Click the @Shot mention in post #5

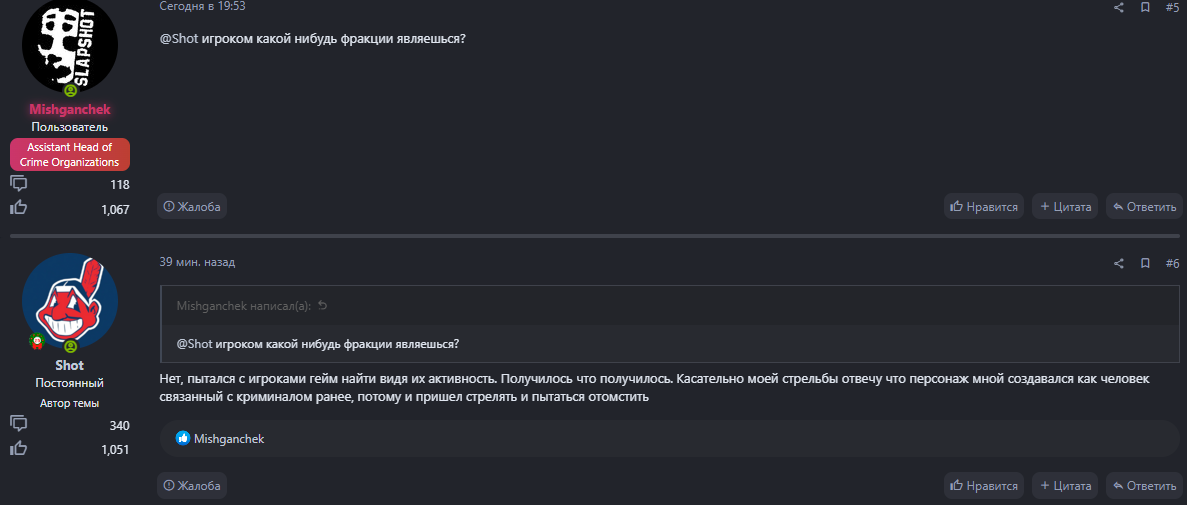click(178, 40)
